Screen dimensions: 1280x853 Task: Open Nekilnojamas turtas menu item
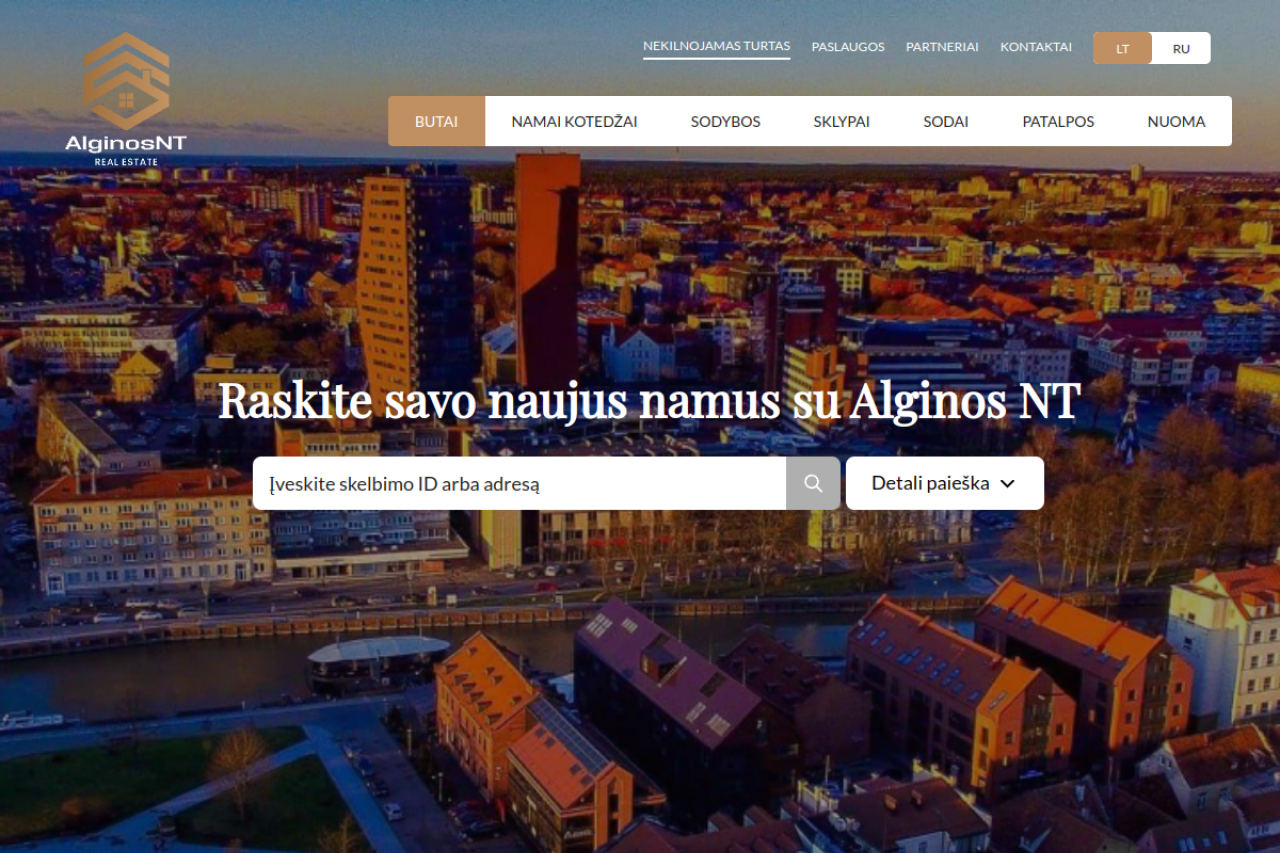pos(716,46)
